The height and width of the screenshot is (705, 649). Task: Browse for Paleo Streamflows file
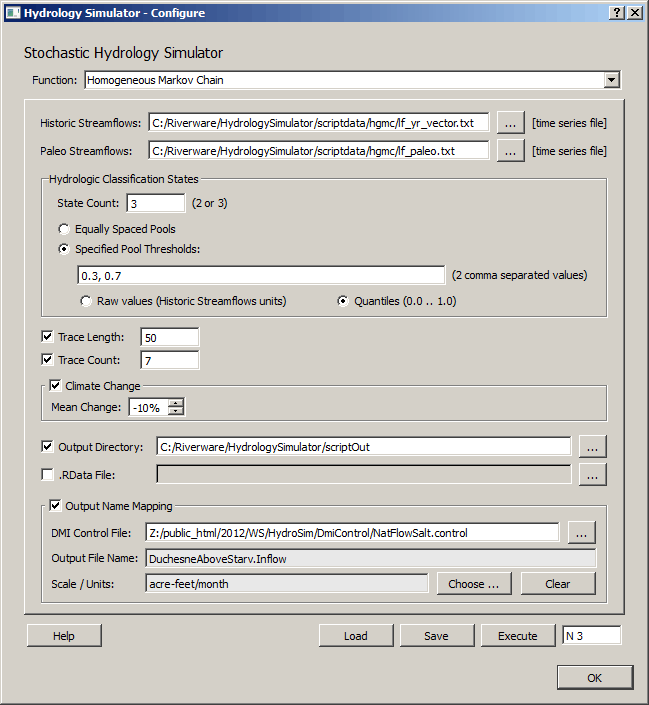(x=510, y=151)
